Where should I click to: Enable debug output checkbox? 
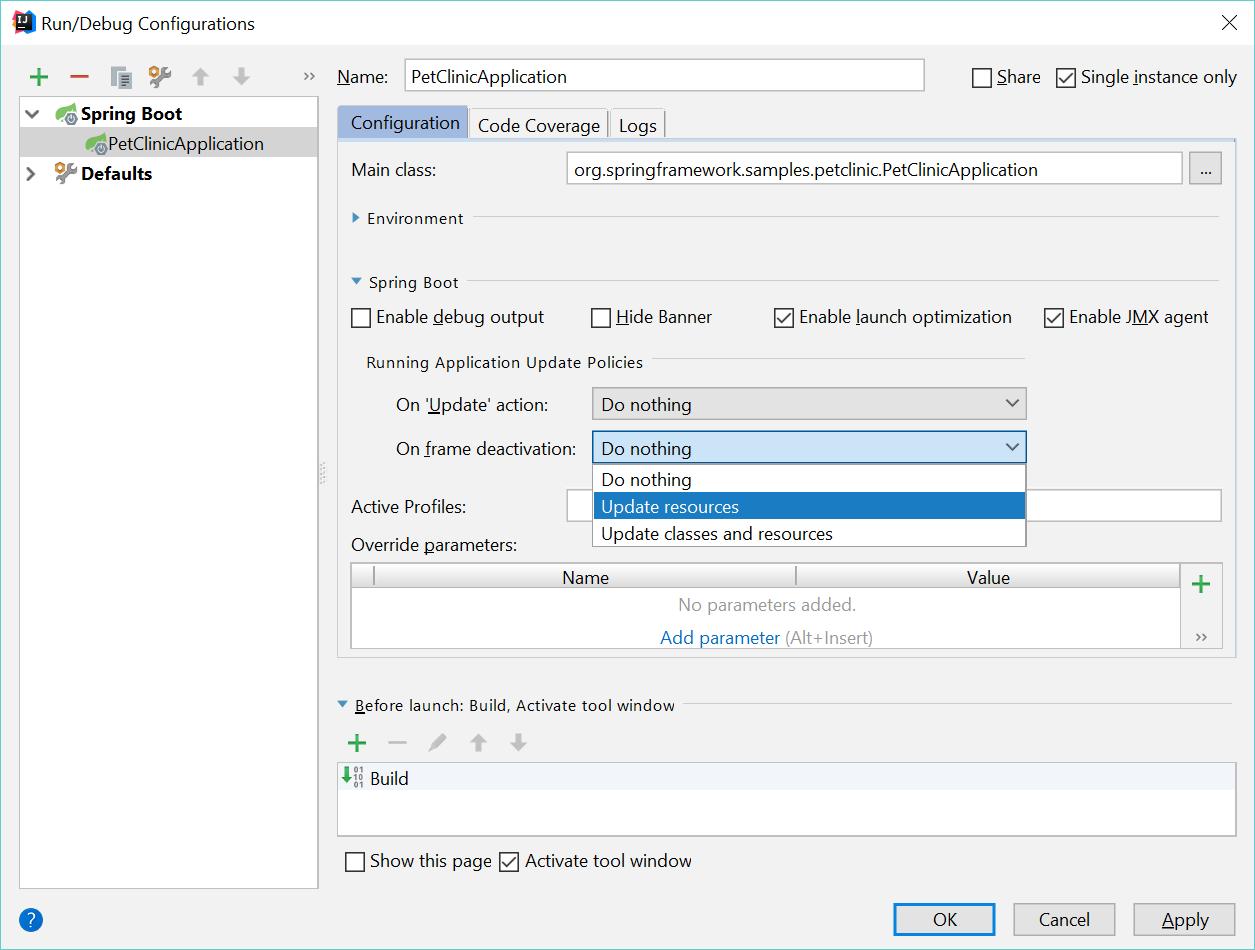(361, 318)
